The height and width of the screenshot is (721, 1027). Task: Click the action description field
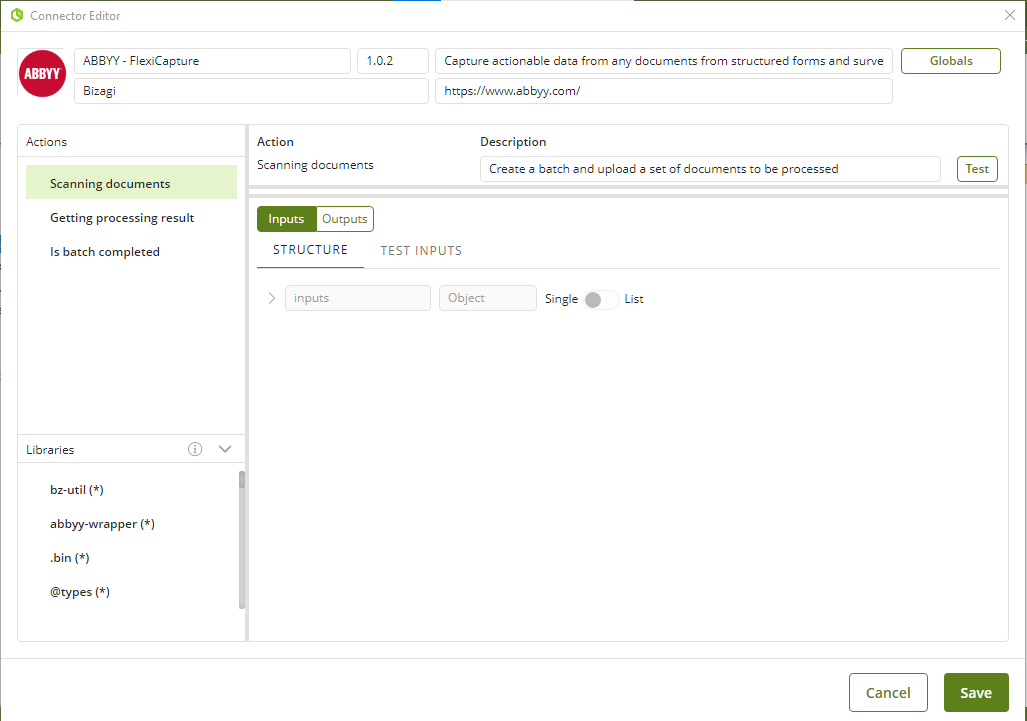(710, 169)
